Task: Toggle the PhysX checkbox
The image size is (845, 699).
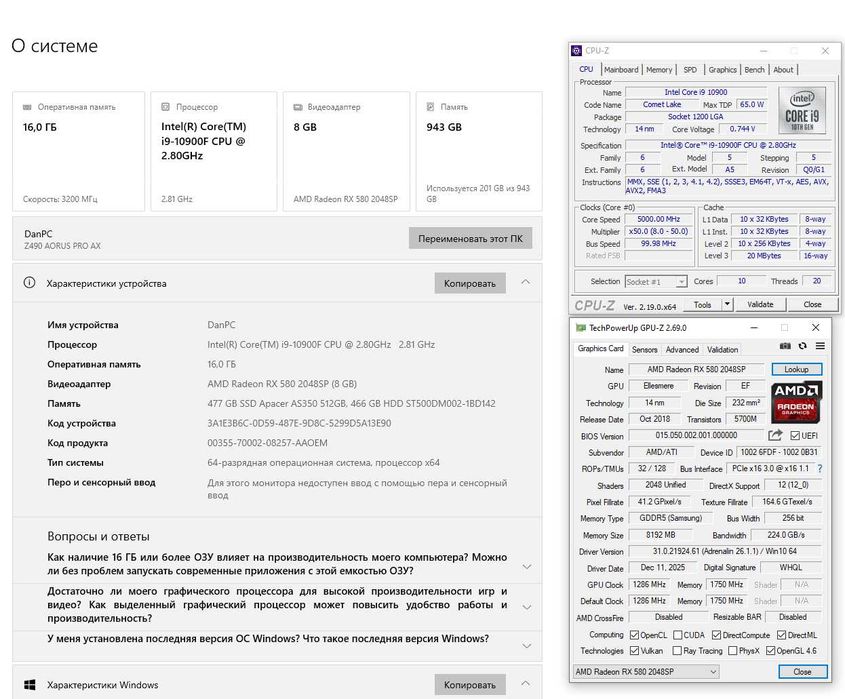Action: click(x=732, y=650)
